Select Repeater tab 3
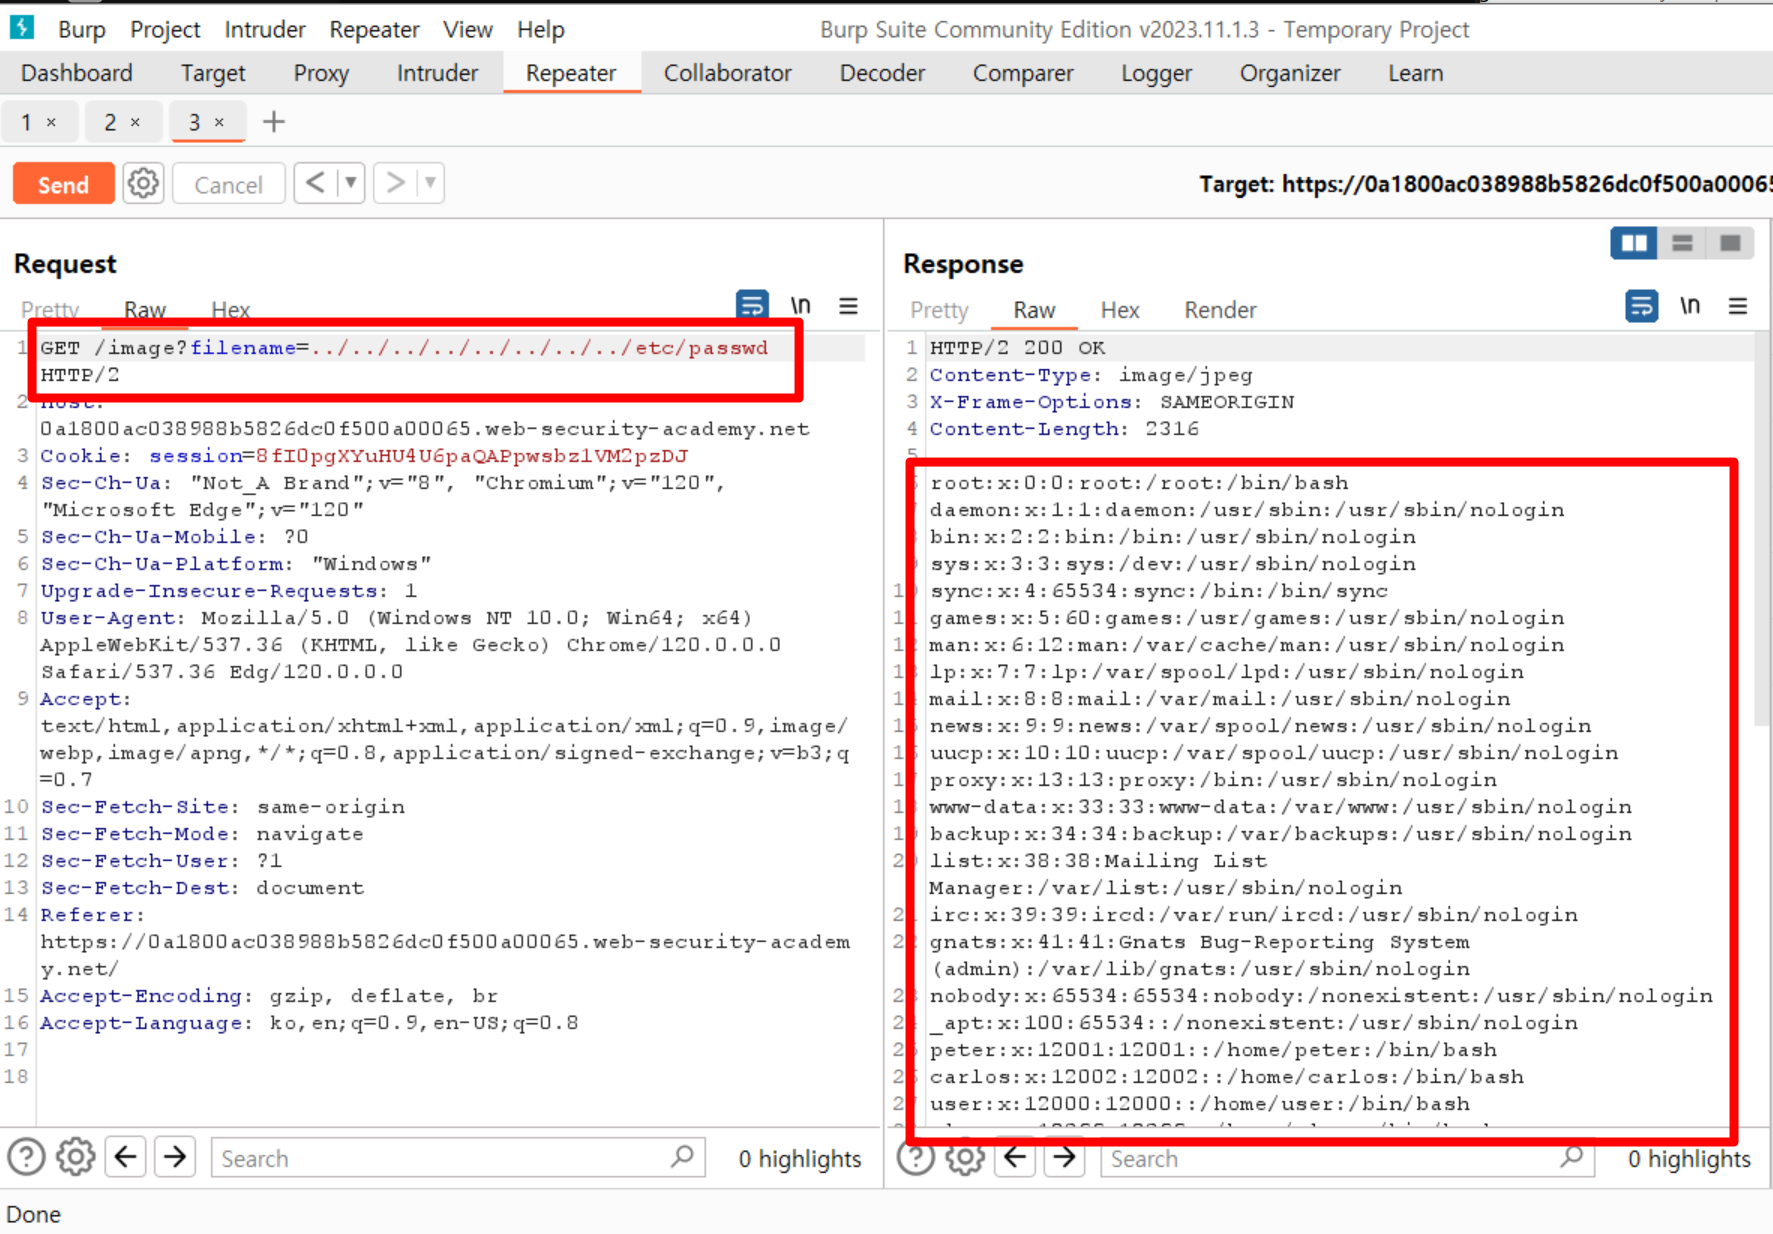 tap(194, 122)
